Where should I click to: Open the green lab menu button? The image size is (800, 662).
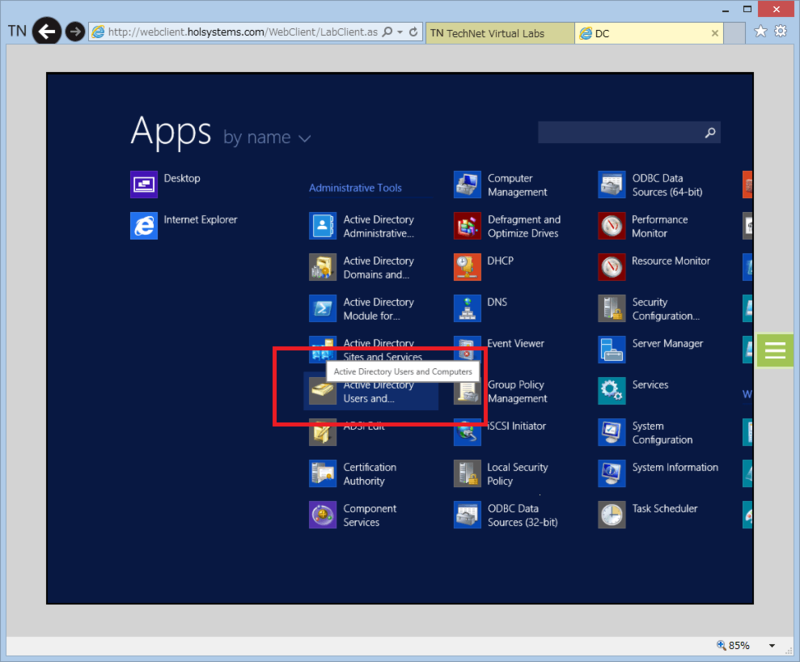774,350
